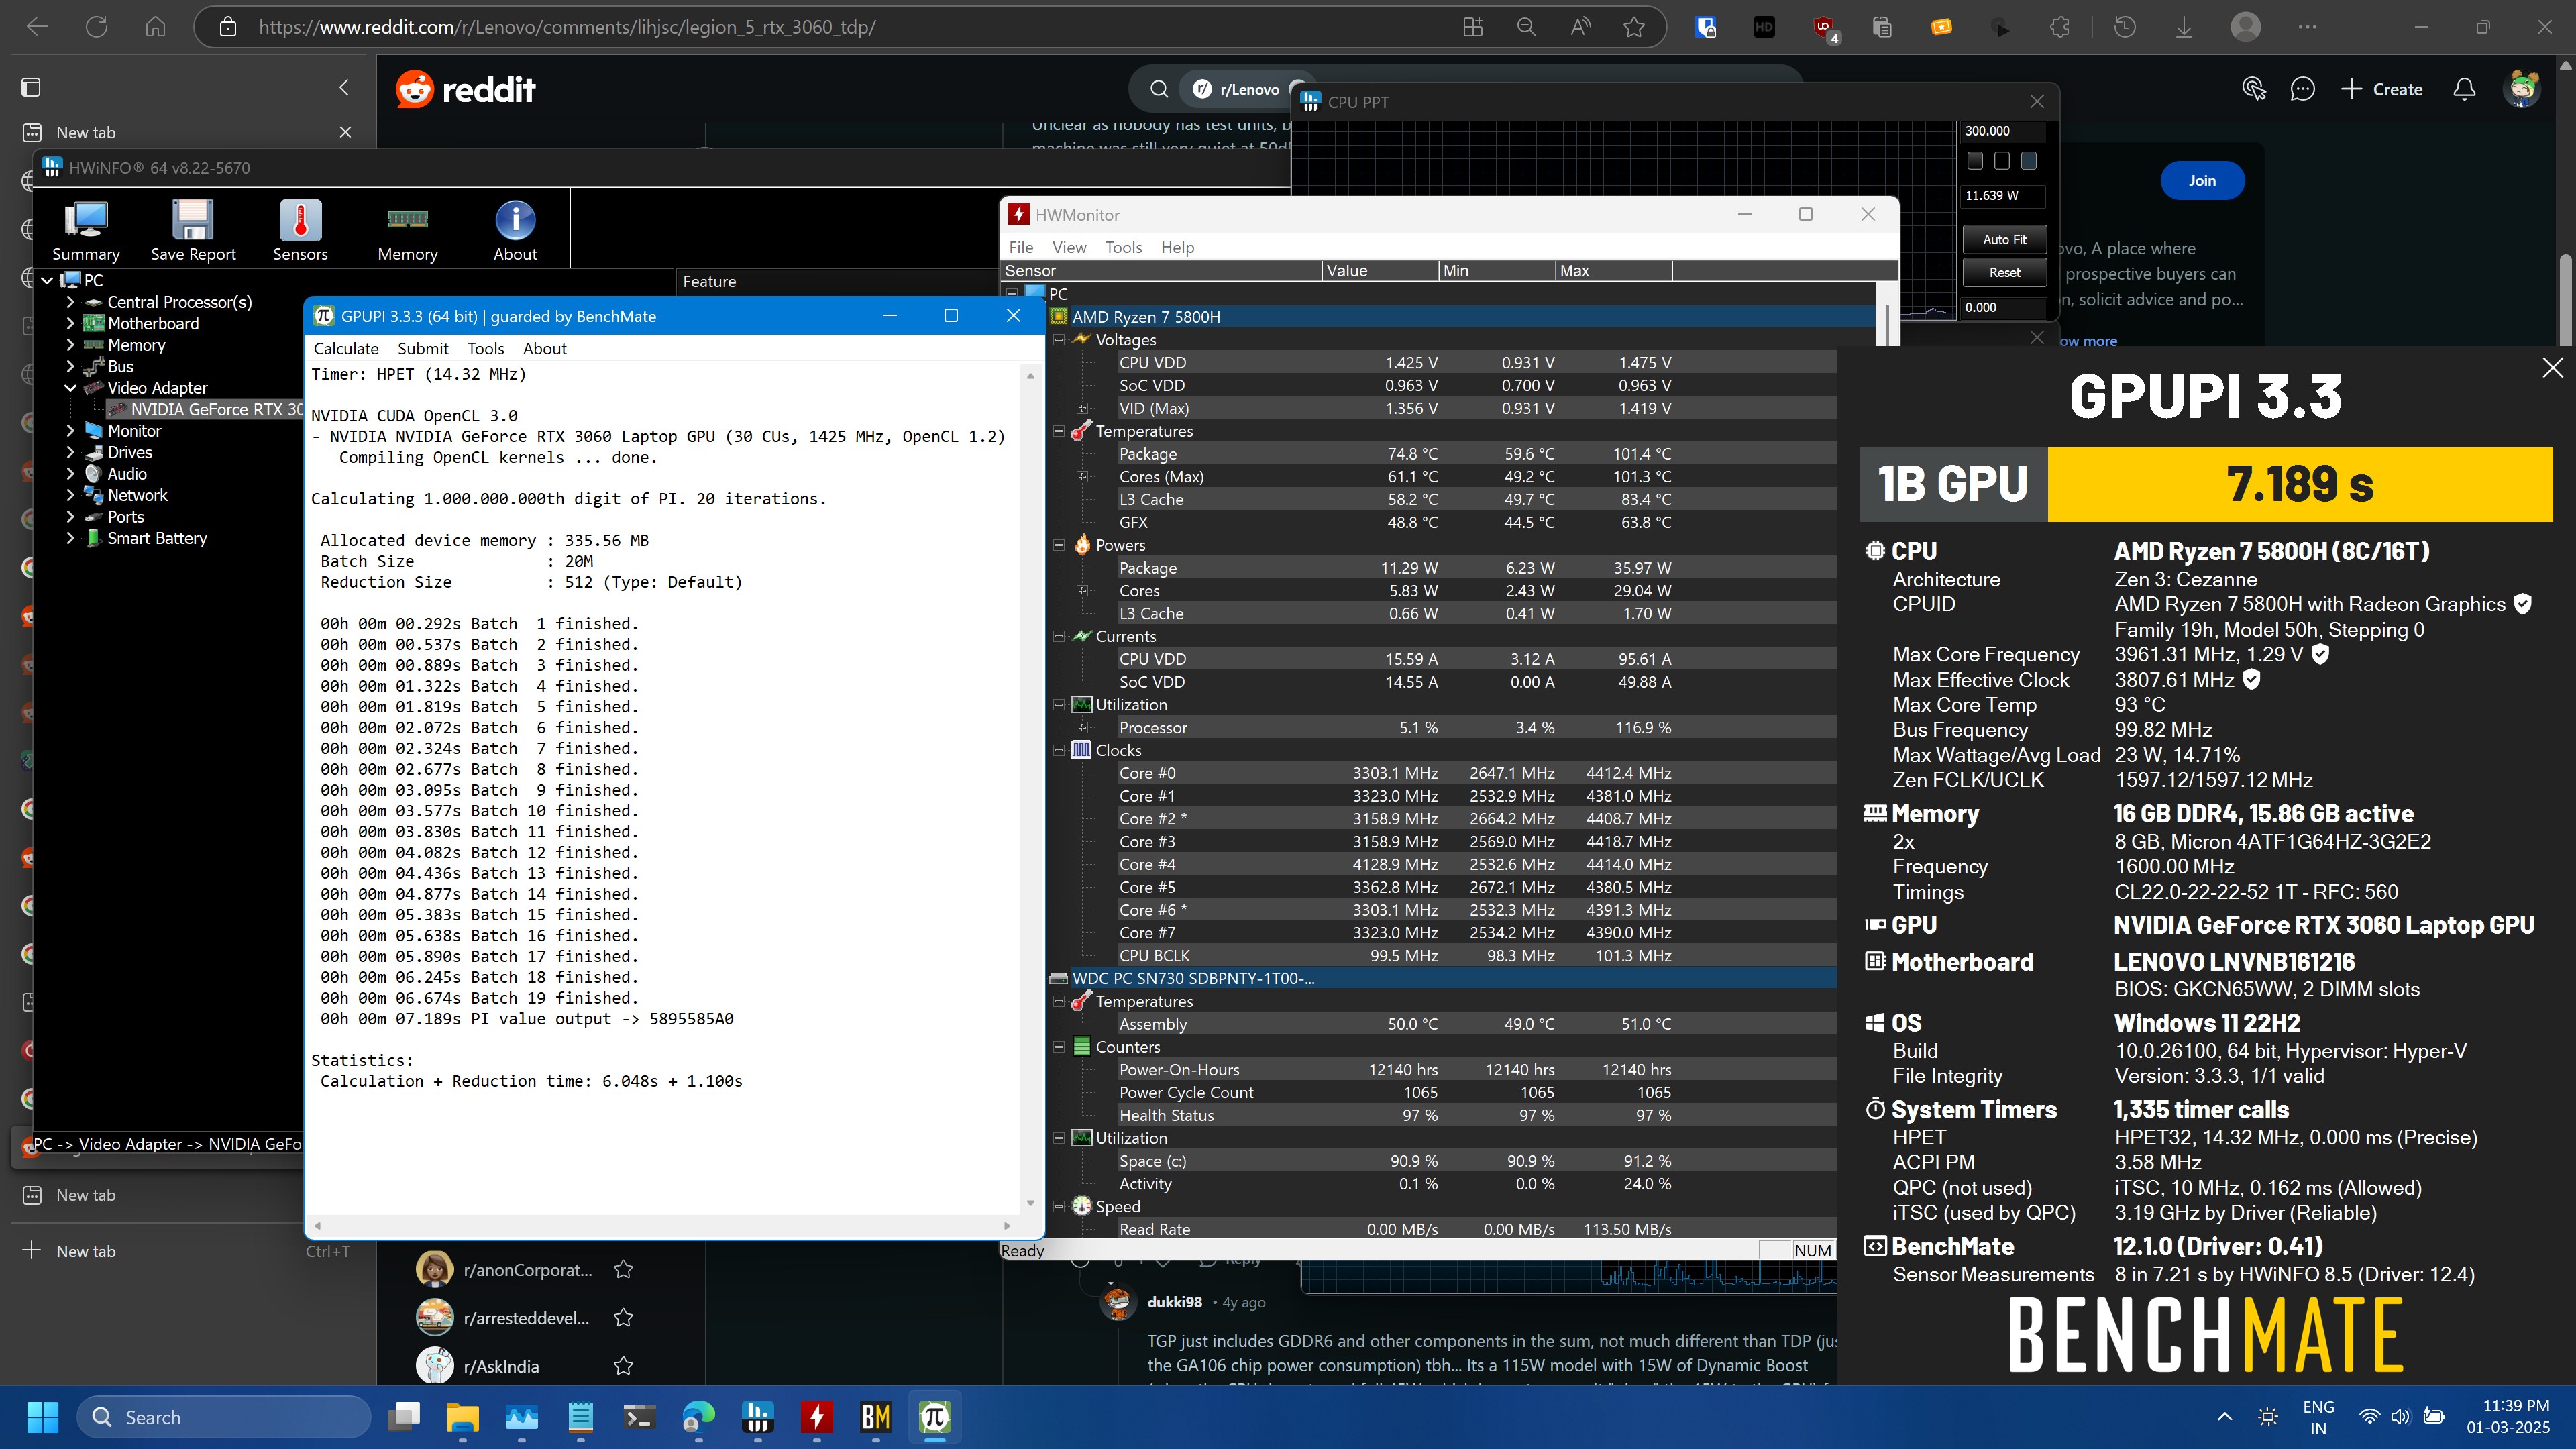Expand Central Processor(s) in HWiNFO tree
The height and width of the screenshot is (1449, 2576).
point(70,301)
